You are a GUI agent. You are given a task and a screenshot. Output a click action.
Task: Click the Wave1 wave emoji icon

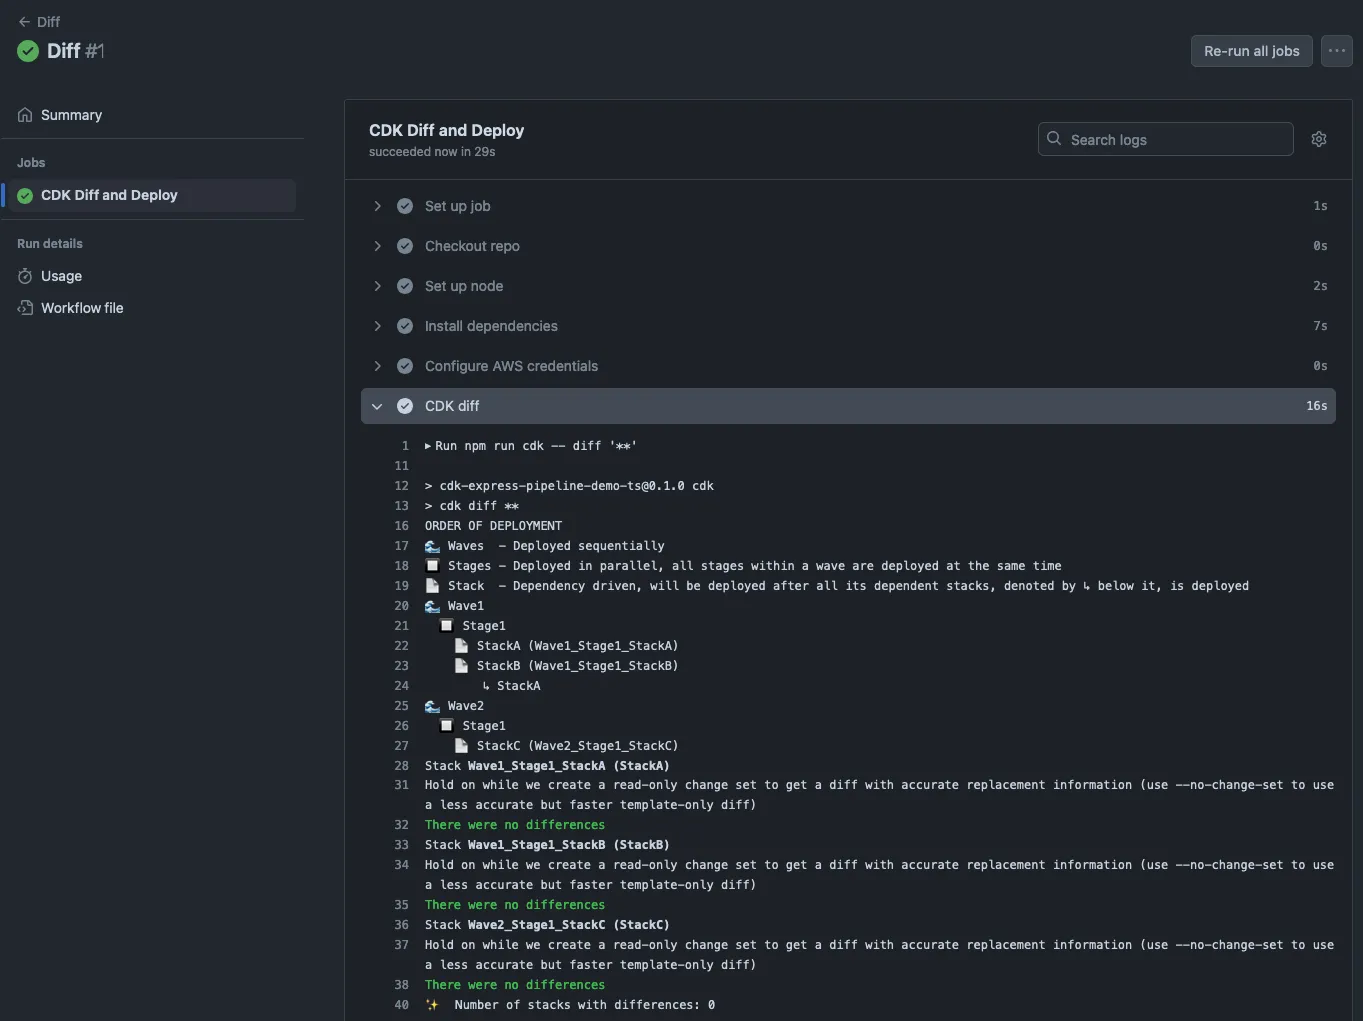point(432,606)
